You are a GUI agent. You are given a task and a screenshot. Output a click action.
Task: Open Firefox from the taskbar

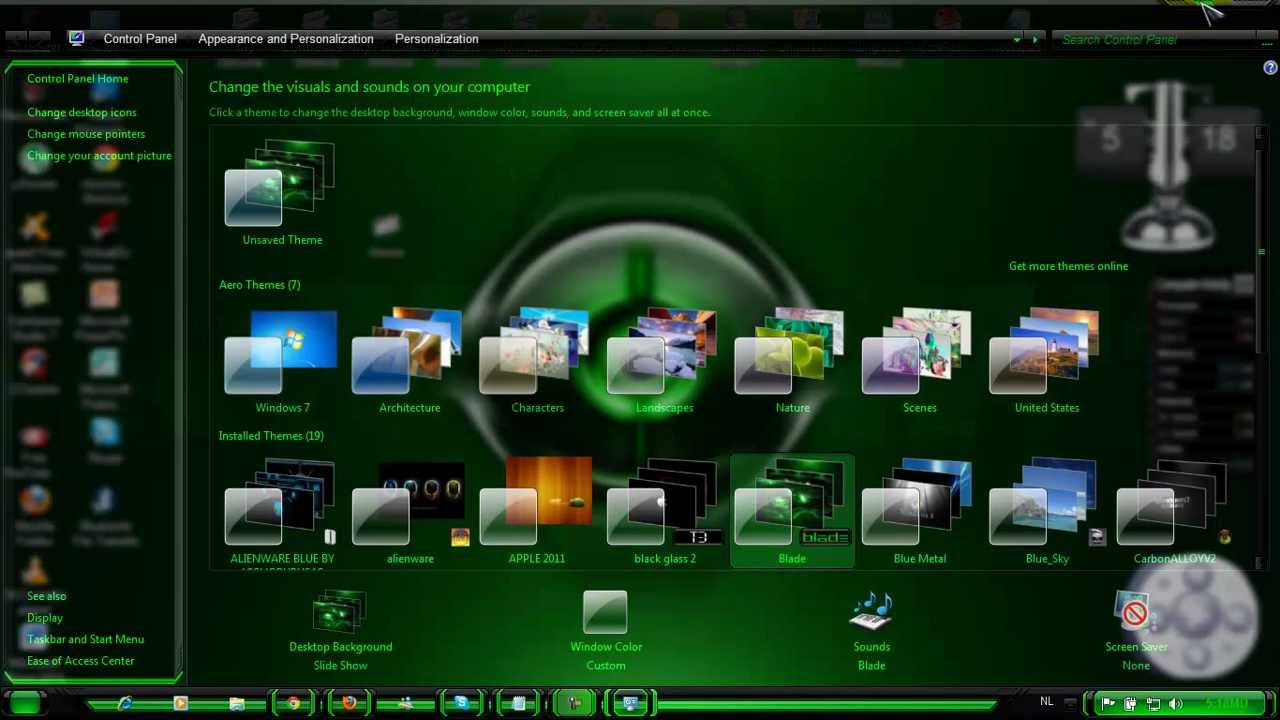pyautogui.click(x=349, y=704)
